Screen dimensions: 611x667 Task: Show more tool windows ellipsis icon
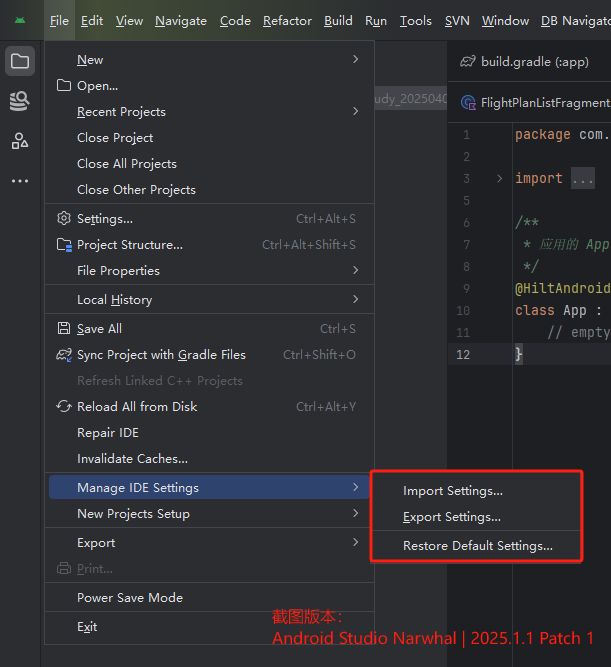(x=20, y=181)
